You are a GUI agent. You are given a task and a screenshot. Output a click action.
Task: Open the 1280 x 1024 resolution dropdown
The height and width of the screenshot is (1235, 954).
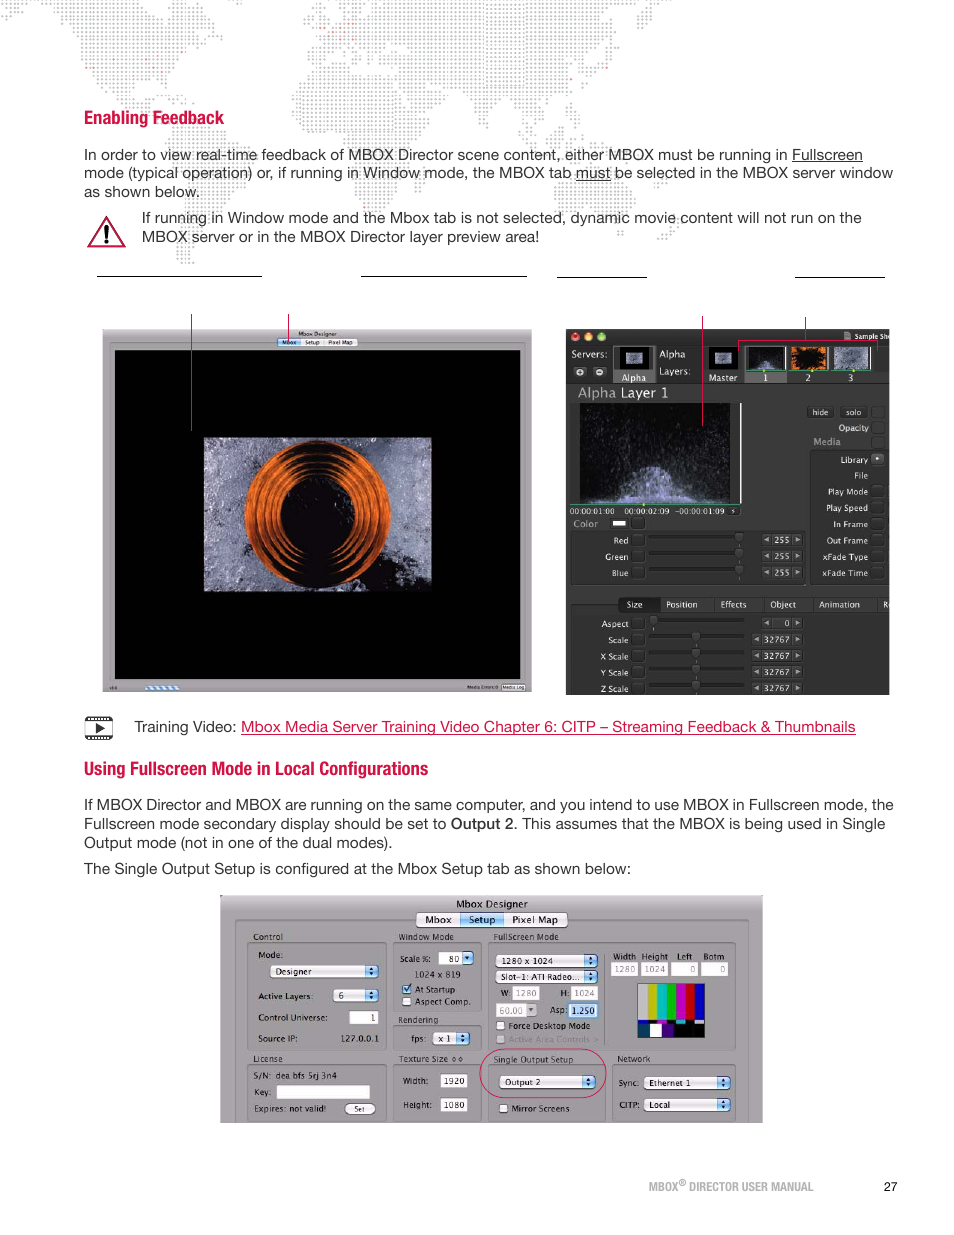tap(546, 961)
